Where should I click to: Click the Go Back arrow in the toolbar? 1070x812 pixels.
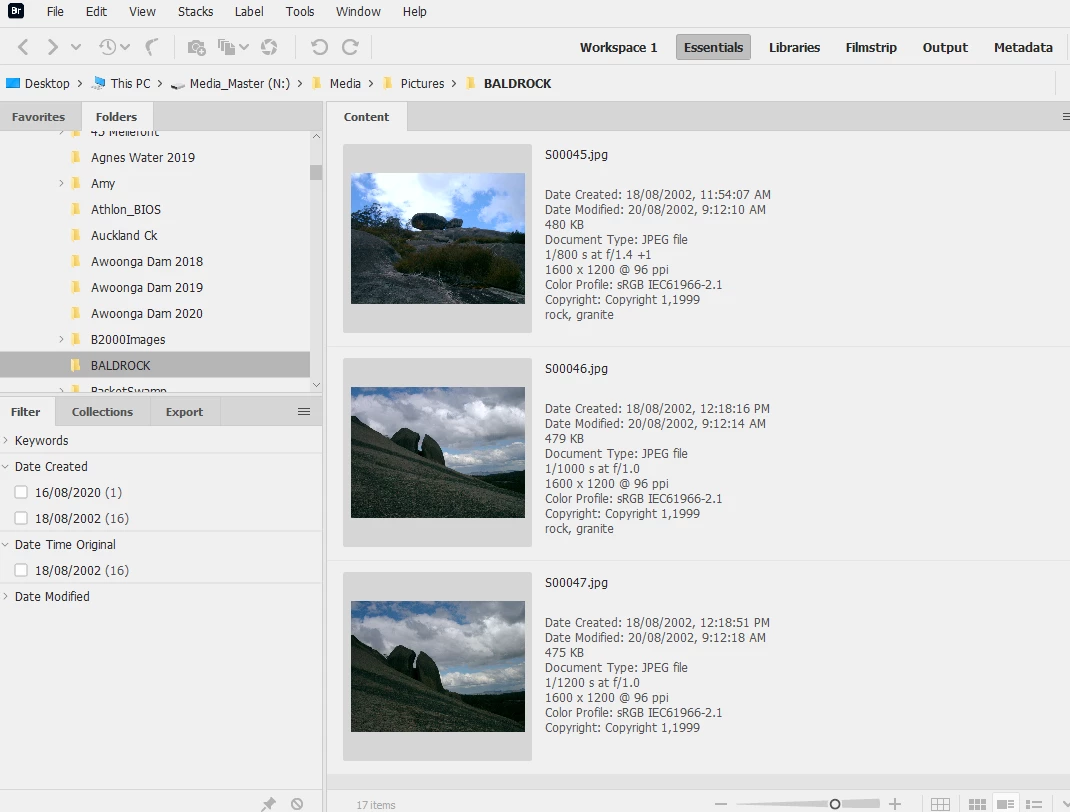point(23,47)
